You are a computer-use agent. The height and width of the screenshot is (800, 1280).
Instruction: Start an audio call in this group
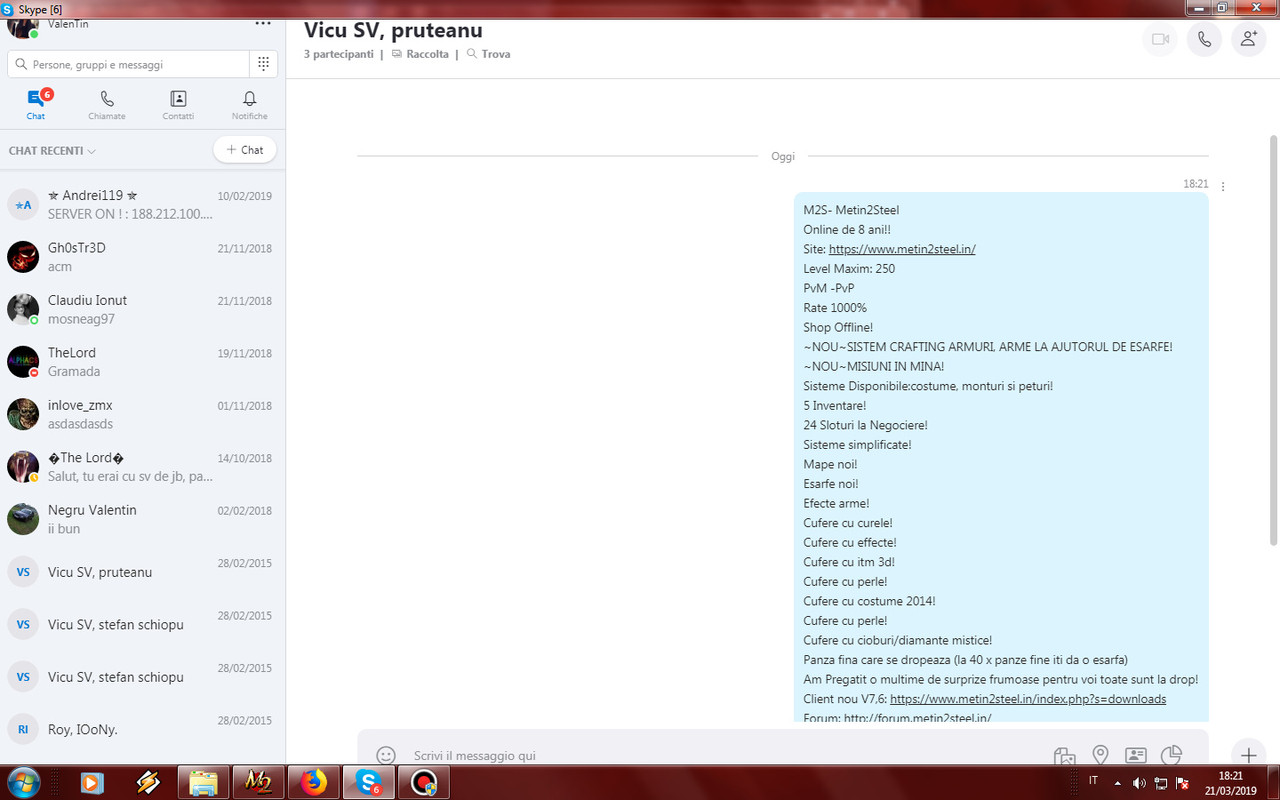coord(1204,39)
